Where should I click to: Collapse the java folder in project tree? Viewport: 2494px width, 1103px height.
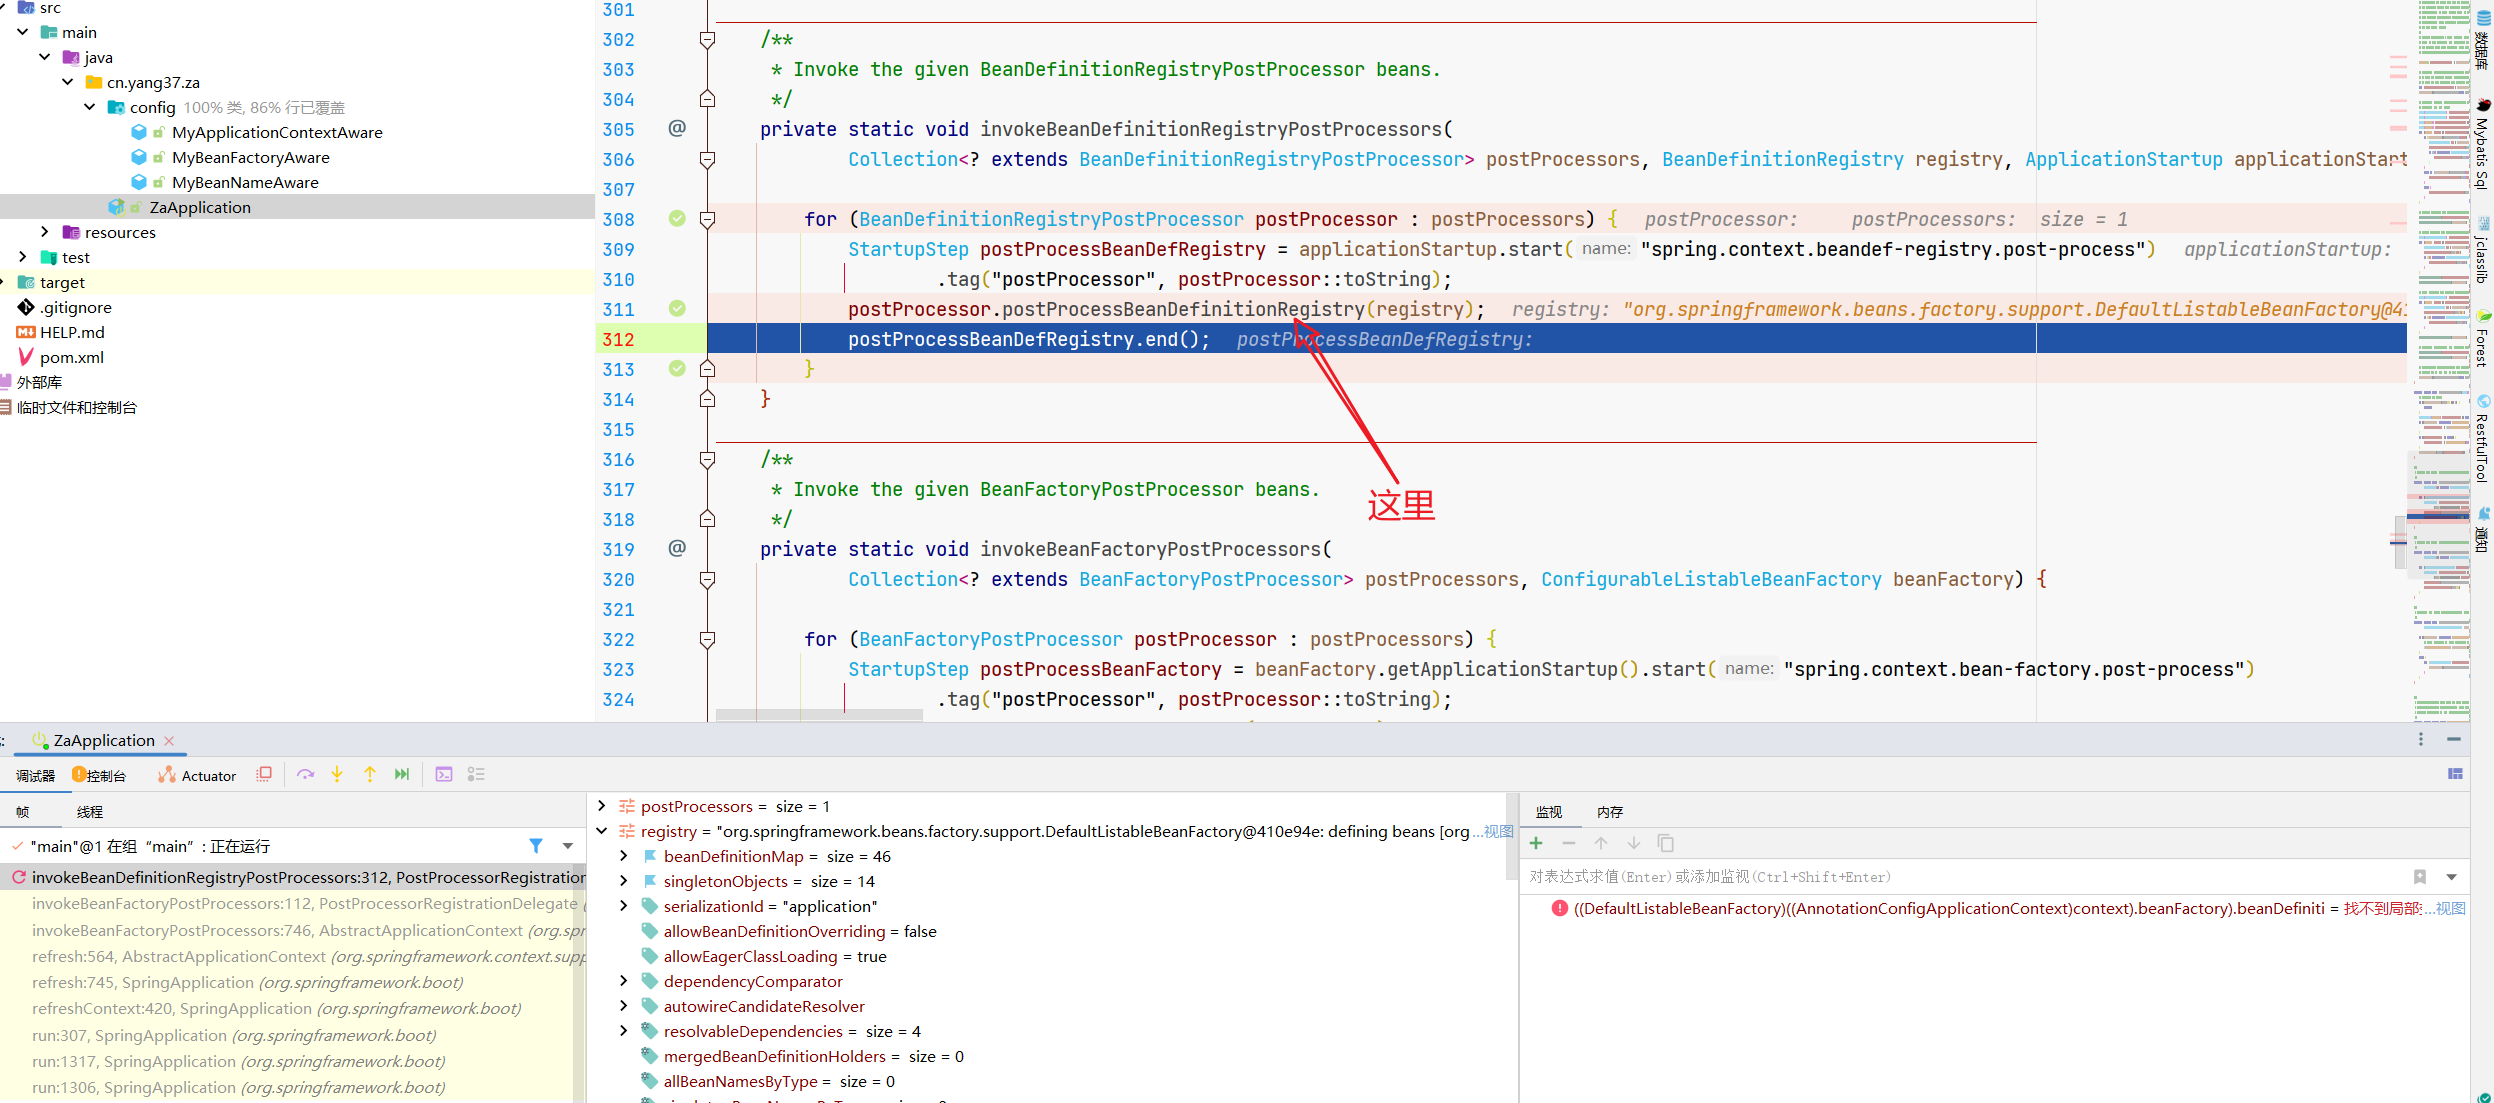(x=45, y=57)
